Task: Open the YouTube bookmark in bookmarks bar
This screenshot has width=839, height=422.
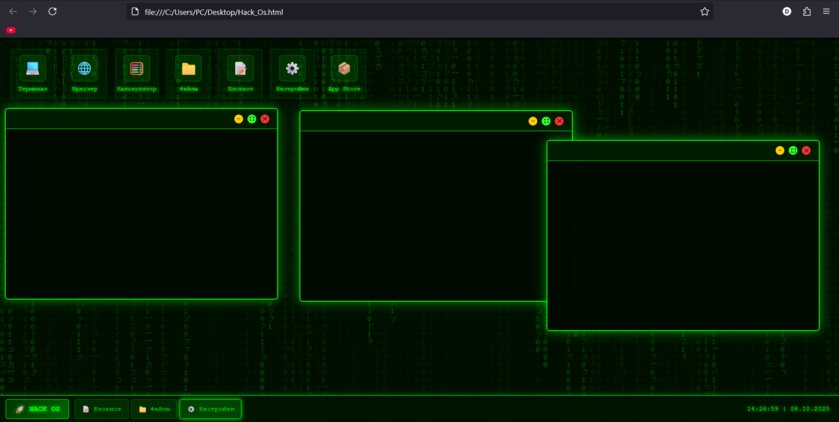Action: (x=11, y=30)
